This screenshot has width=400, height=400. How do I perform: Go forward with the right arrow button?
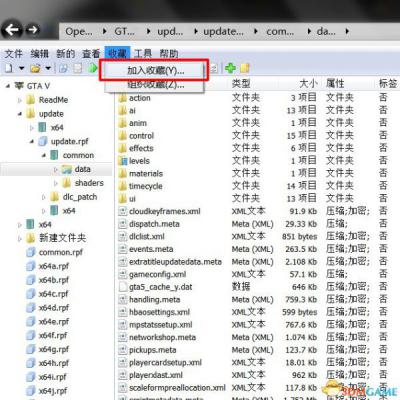point(32,30)
